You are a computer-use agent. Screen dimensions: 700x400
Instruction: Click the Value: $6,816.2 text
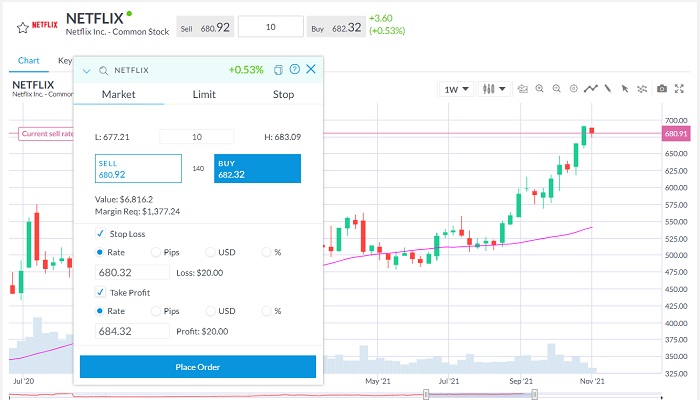pos(124,199)
